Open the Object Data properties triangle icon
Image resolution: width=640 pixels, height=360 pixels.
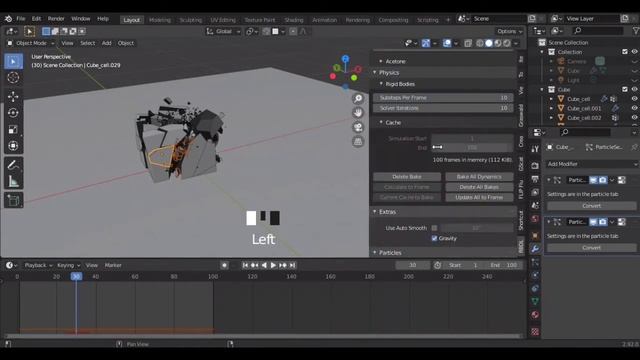(x=535, y=301)
